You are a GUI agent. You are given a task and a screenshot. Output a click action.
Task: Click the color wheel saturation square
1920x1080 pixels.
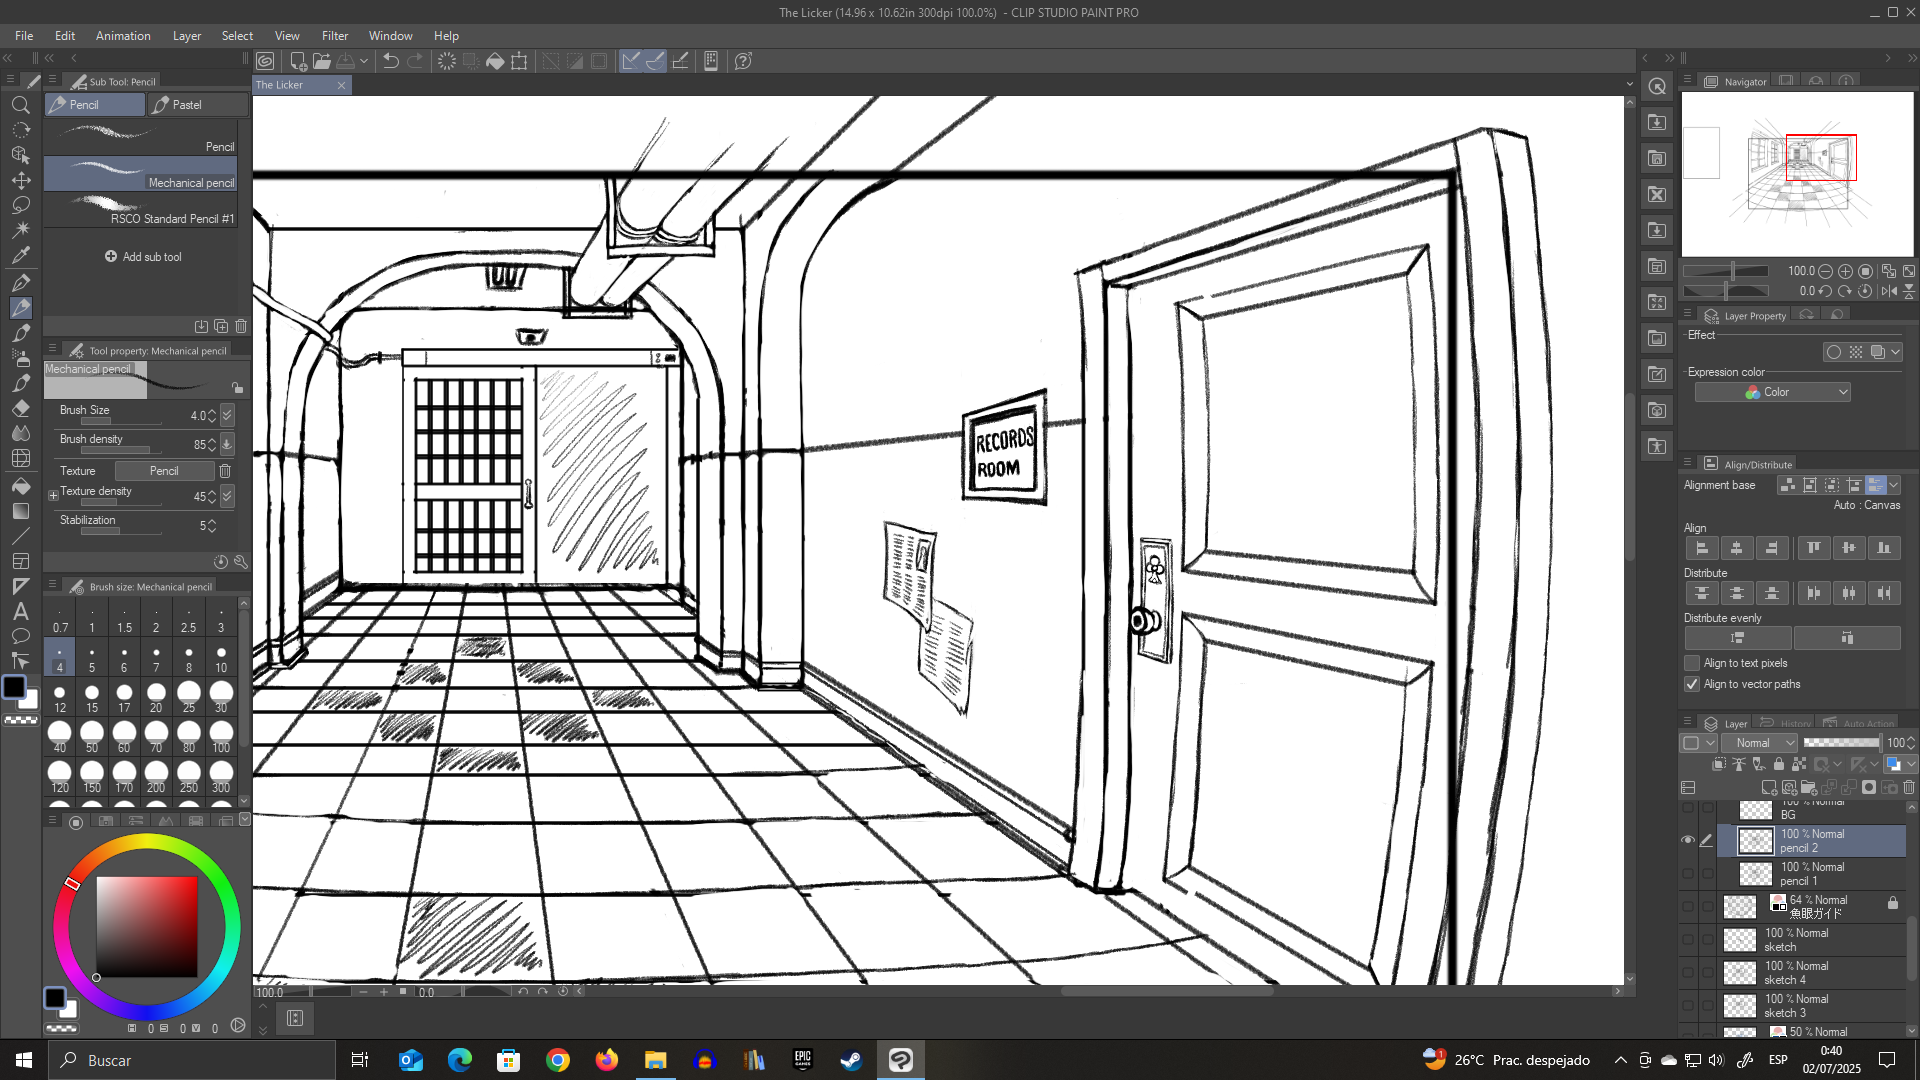147,927
